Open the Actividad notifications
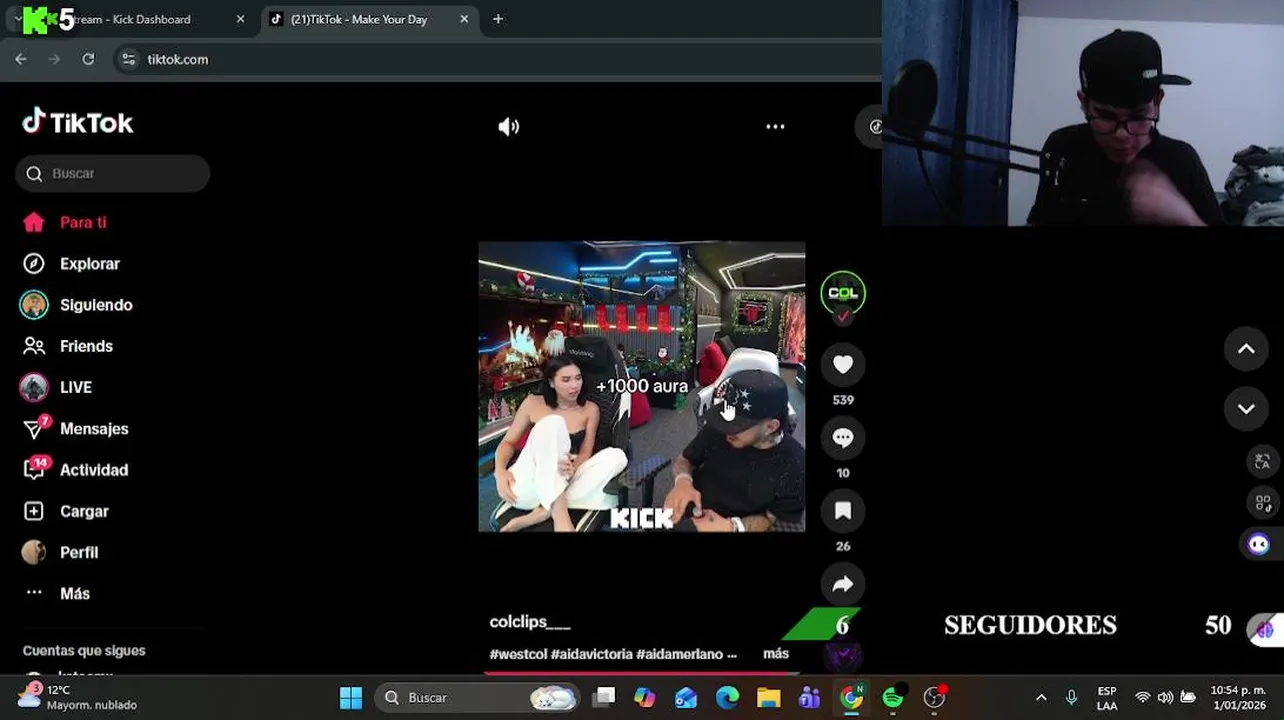The width and height of the screenshot is (1284, 720). (x=94, y=470)
